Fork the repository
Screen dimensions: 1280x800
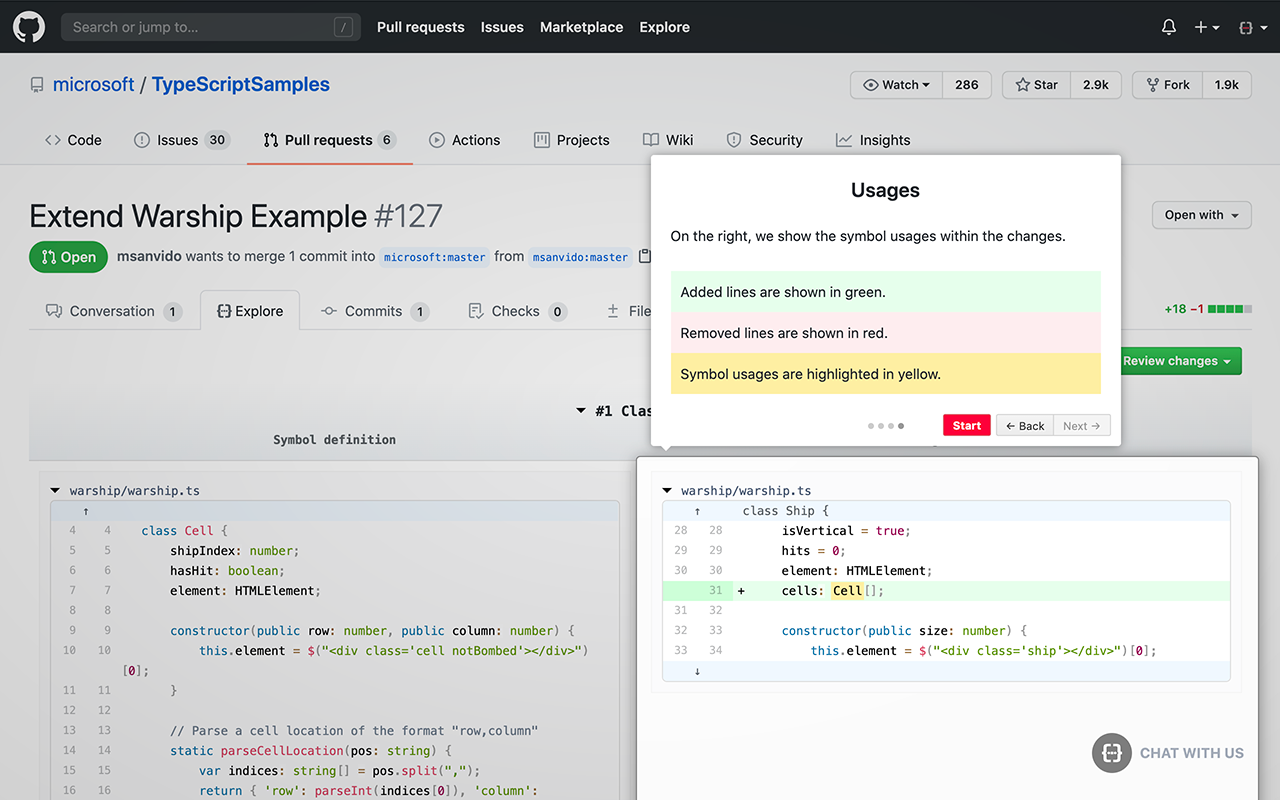click(x=1167, y=85)
